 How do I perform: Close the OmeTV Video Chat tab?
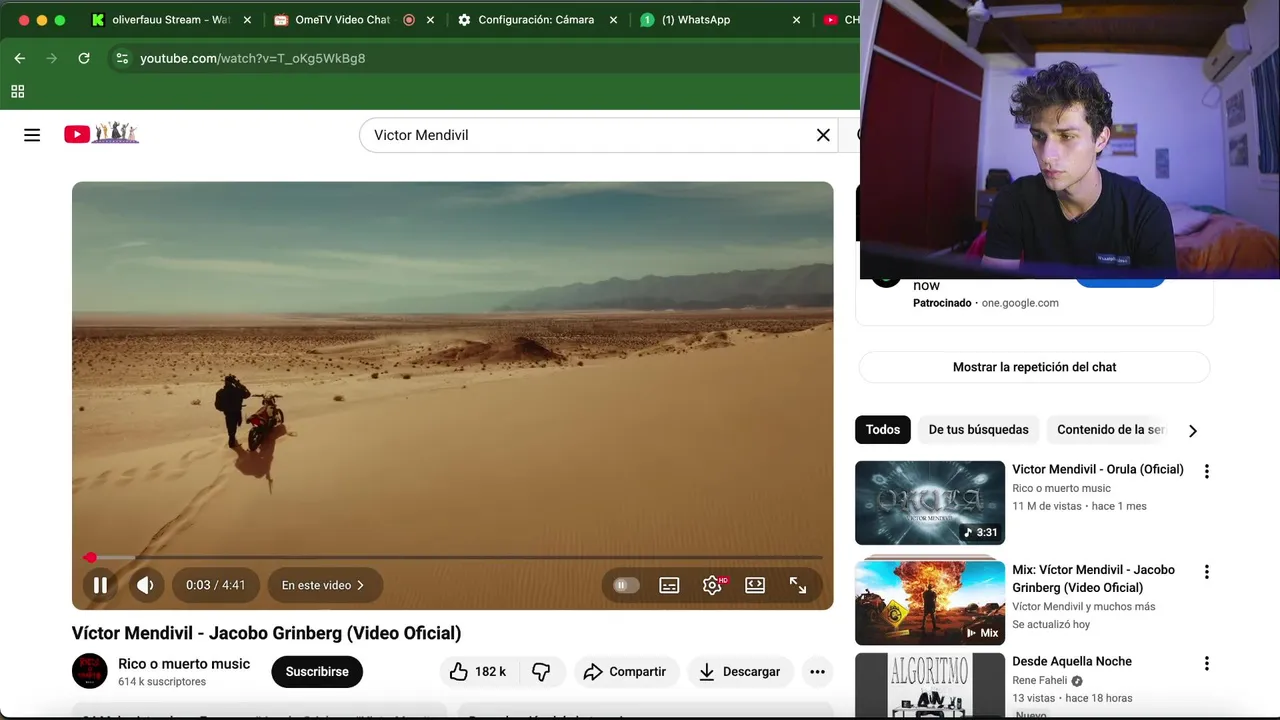[432, 20]
